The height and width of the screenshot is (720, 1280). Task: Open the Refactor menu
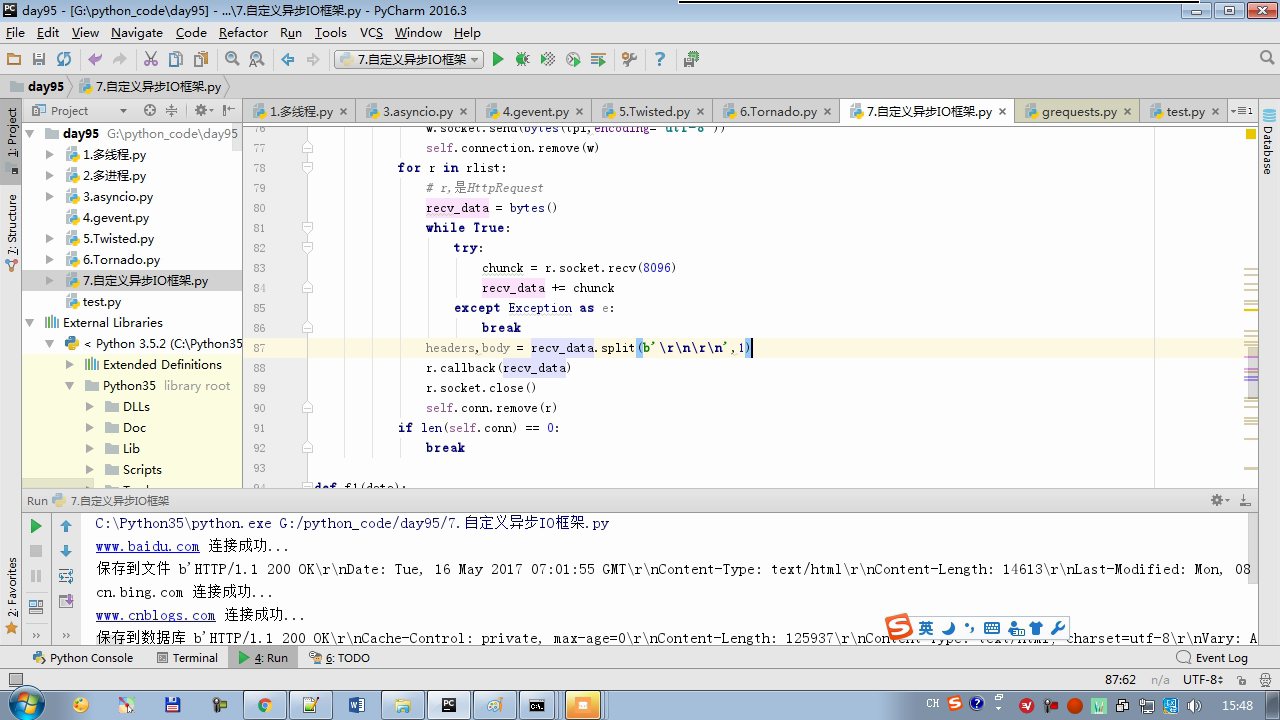point(243,32)
